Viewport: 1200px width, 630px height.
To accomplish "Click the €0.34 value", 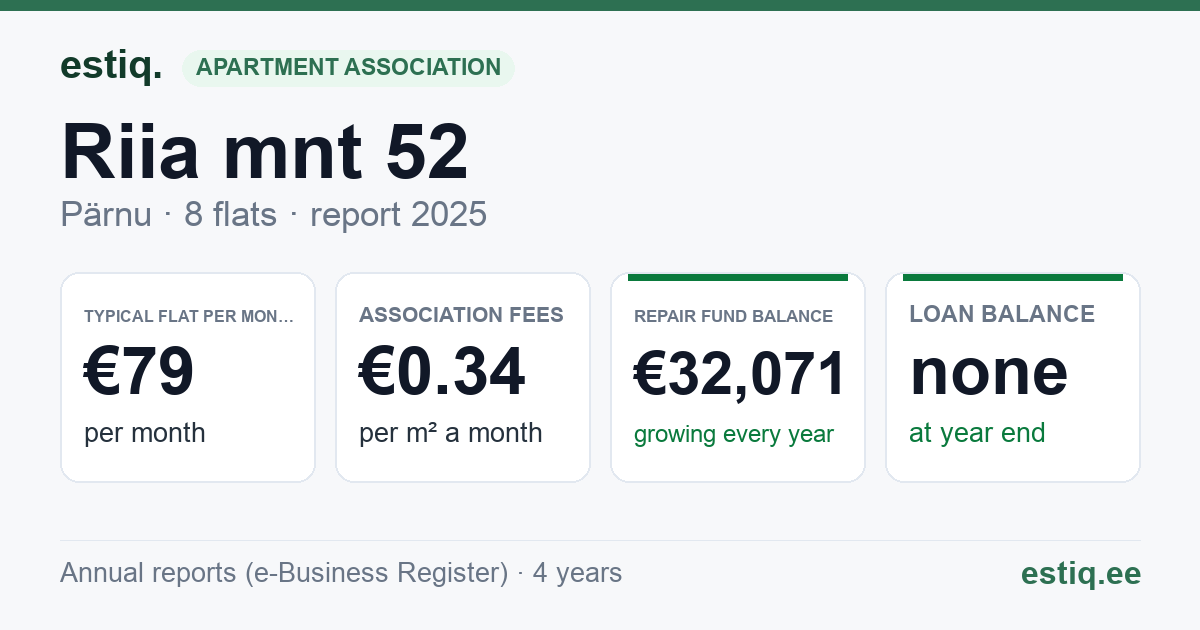I will (x=442, y=373).
